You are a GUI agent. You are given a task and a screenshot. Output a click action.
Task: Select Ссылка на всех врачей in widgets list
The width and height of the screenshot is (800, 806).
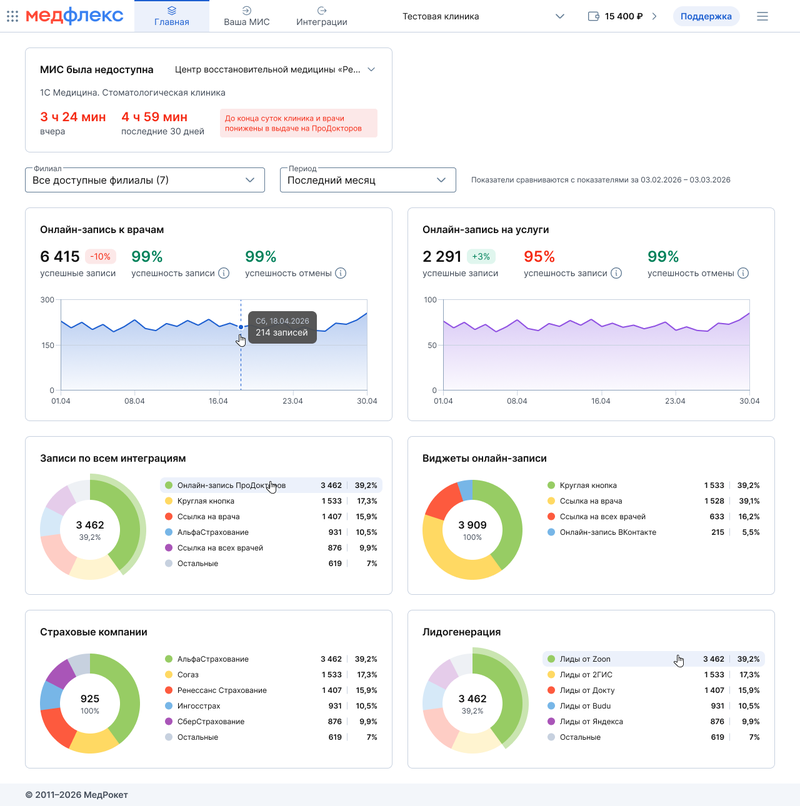(x=654, y=517)
